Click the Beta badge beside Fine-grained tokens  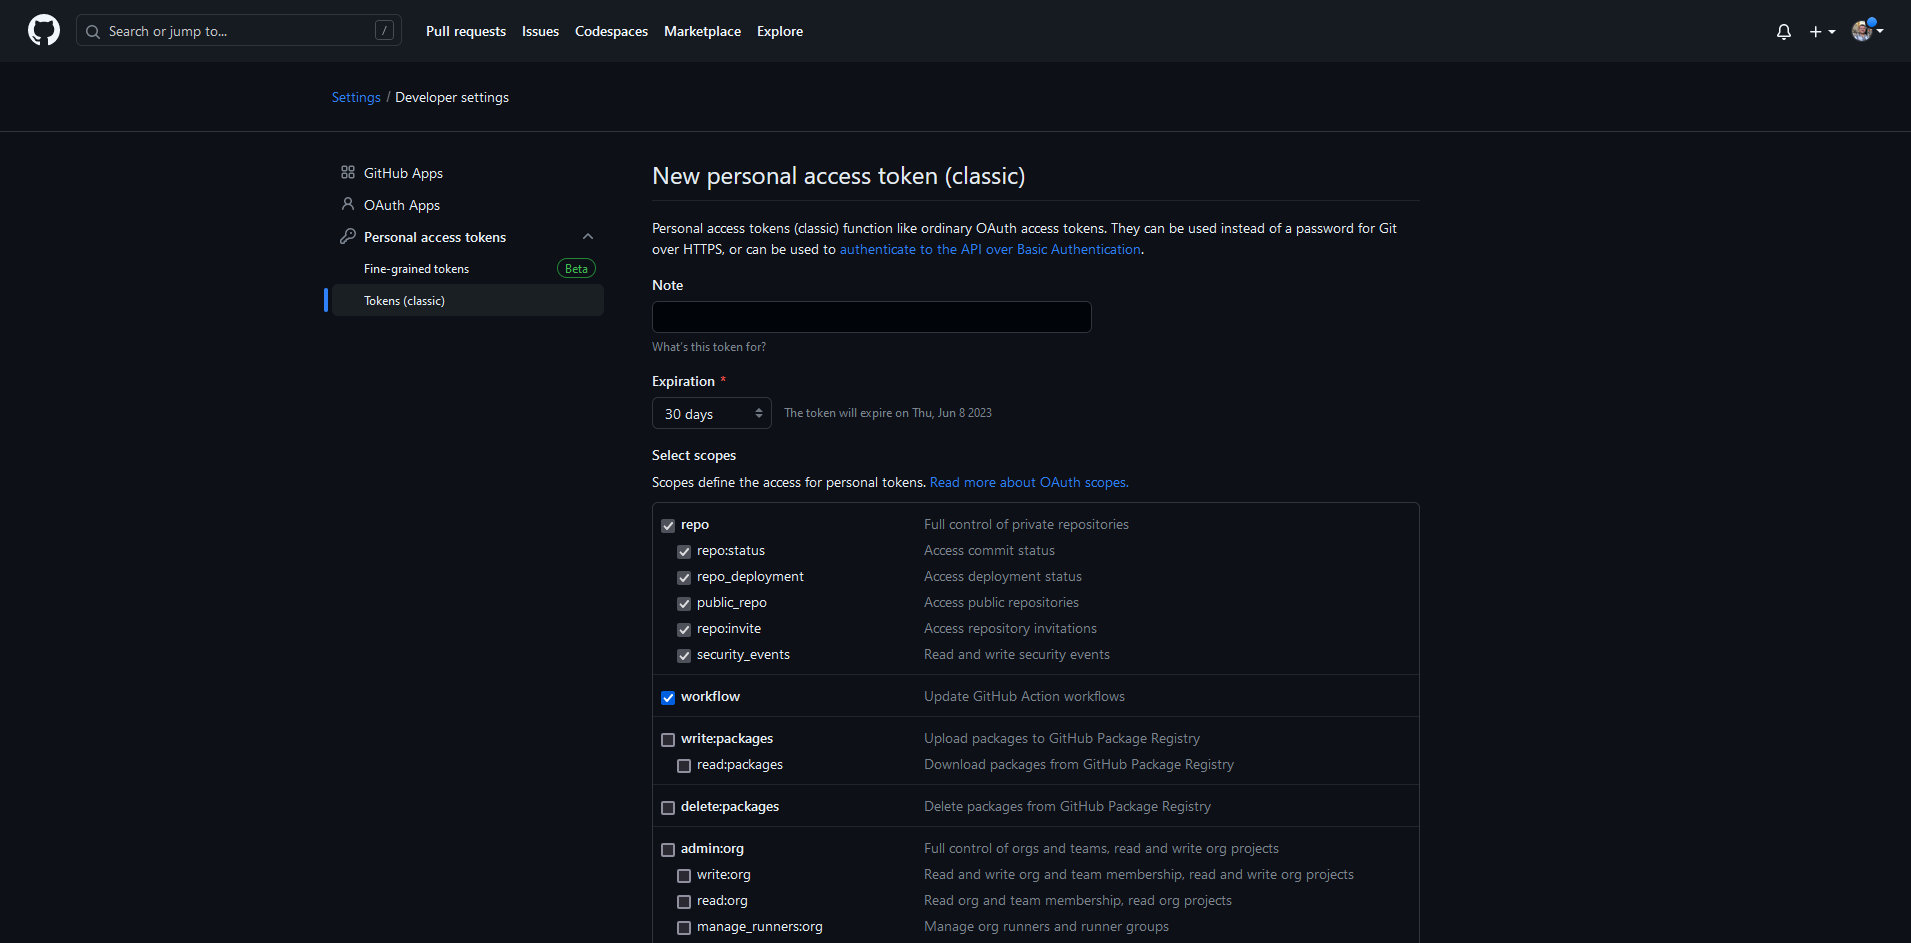pos(576,269)
